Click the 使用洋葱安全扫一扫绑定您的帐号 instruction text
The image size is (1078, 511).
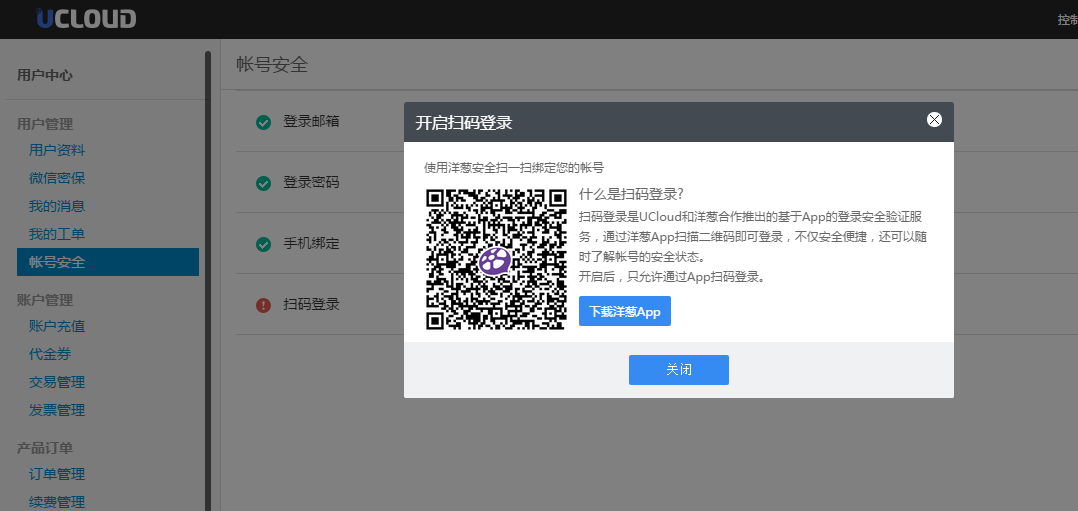(x=514, y=167)
